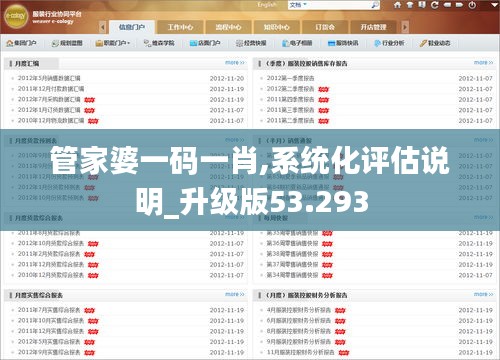500x360 pixels.
Task: Switch to the 知识中心 tab
Action: pos(277,27)
